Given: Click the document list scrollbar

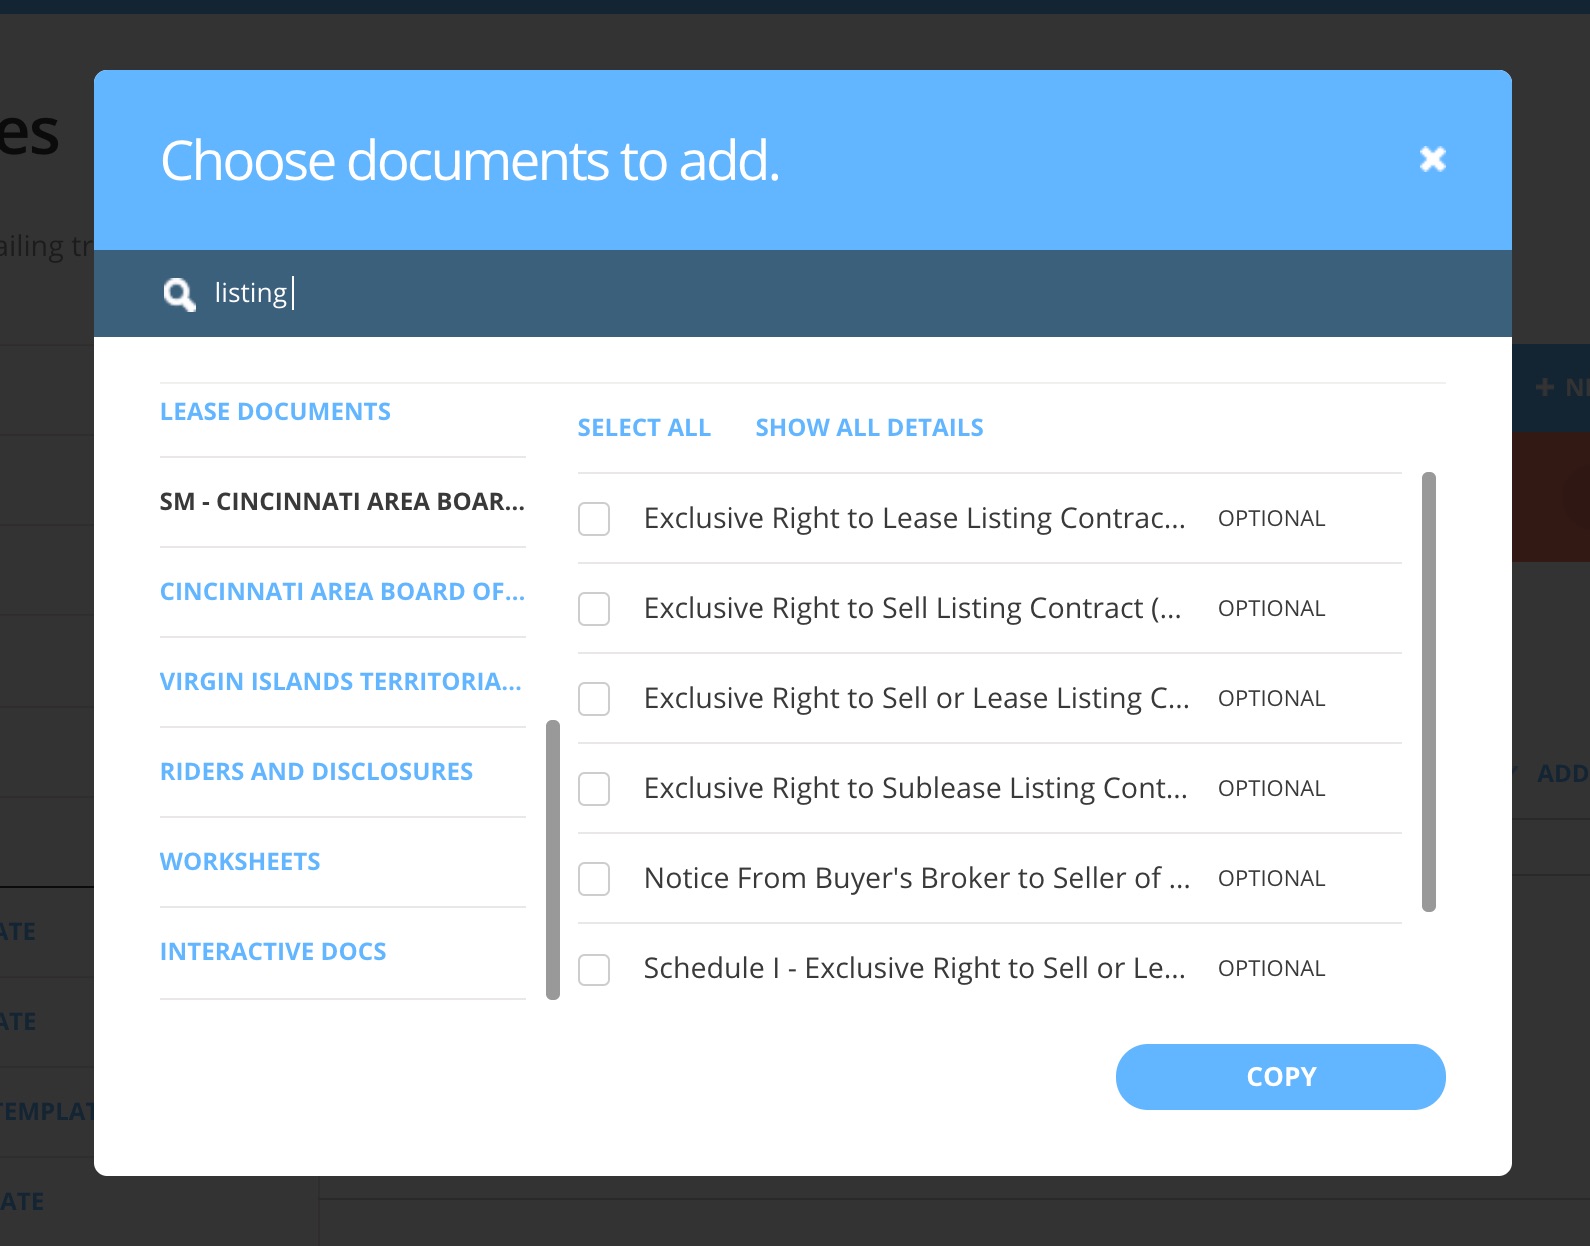Looking at the screenshot, I should [1428, 692].
